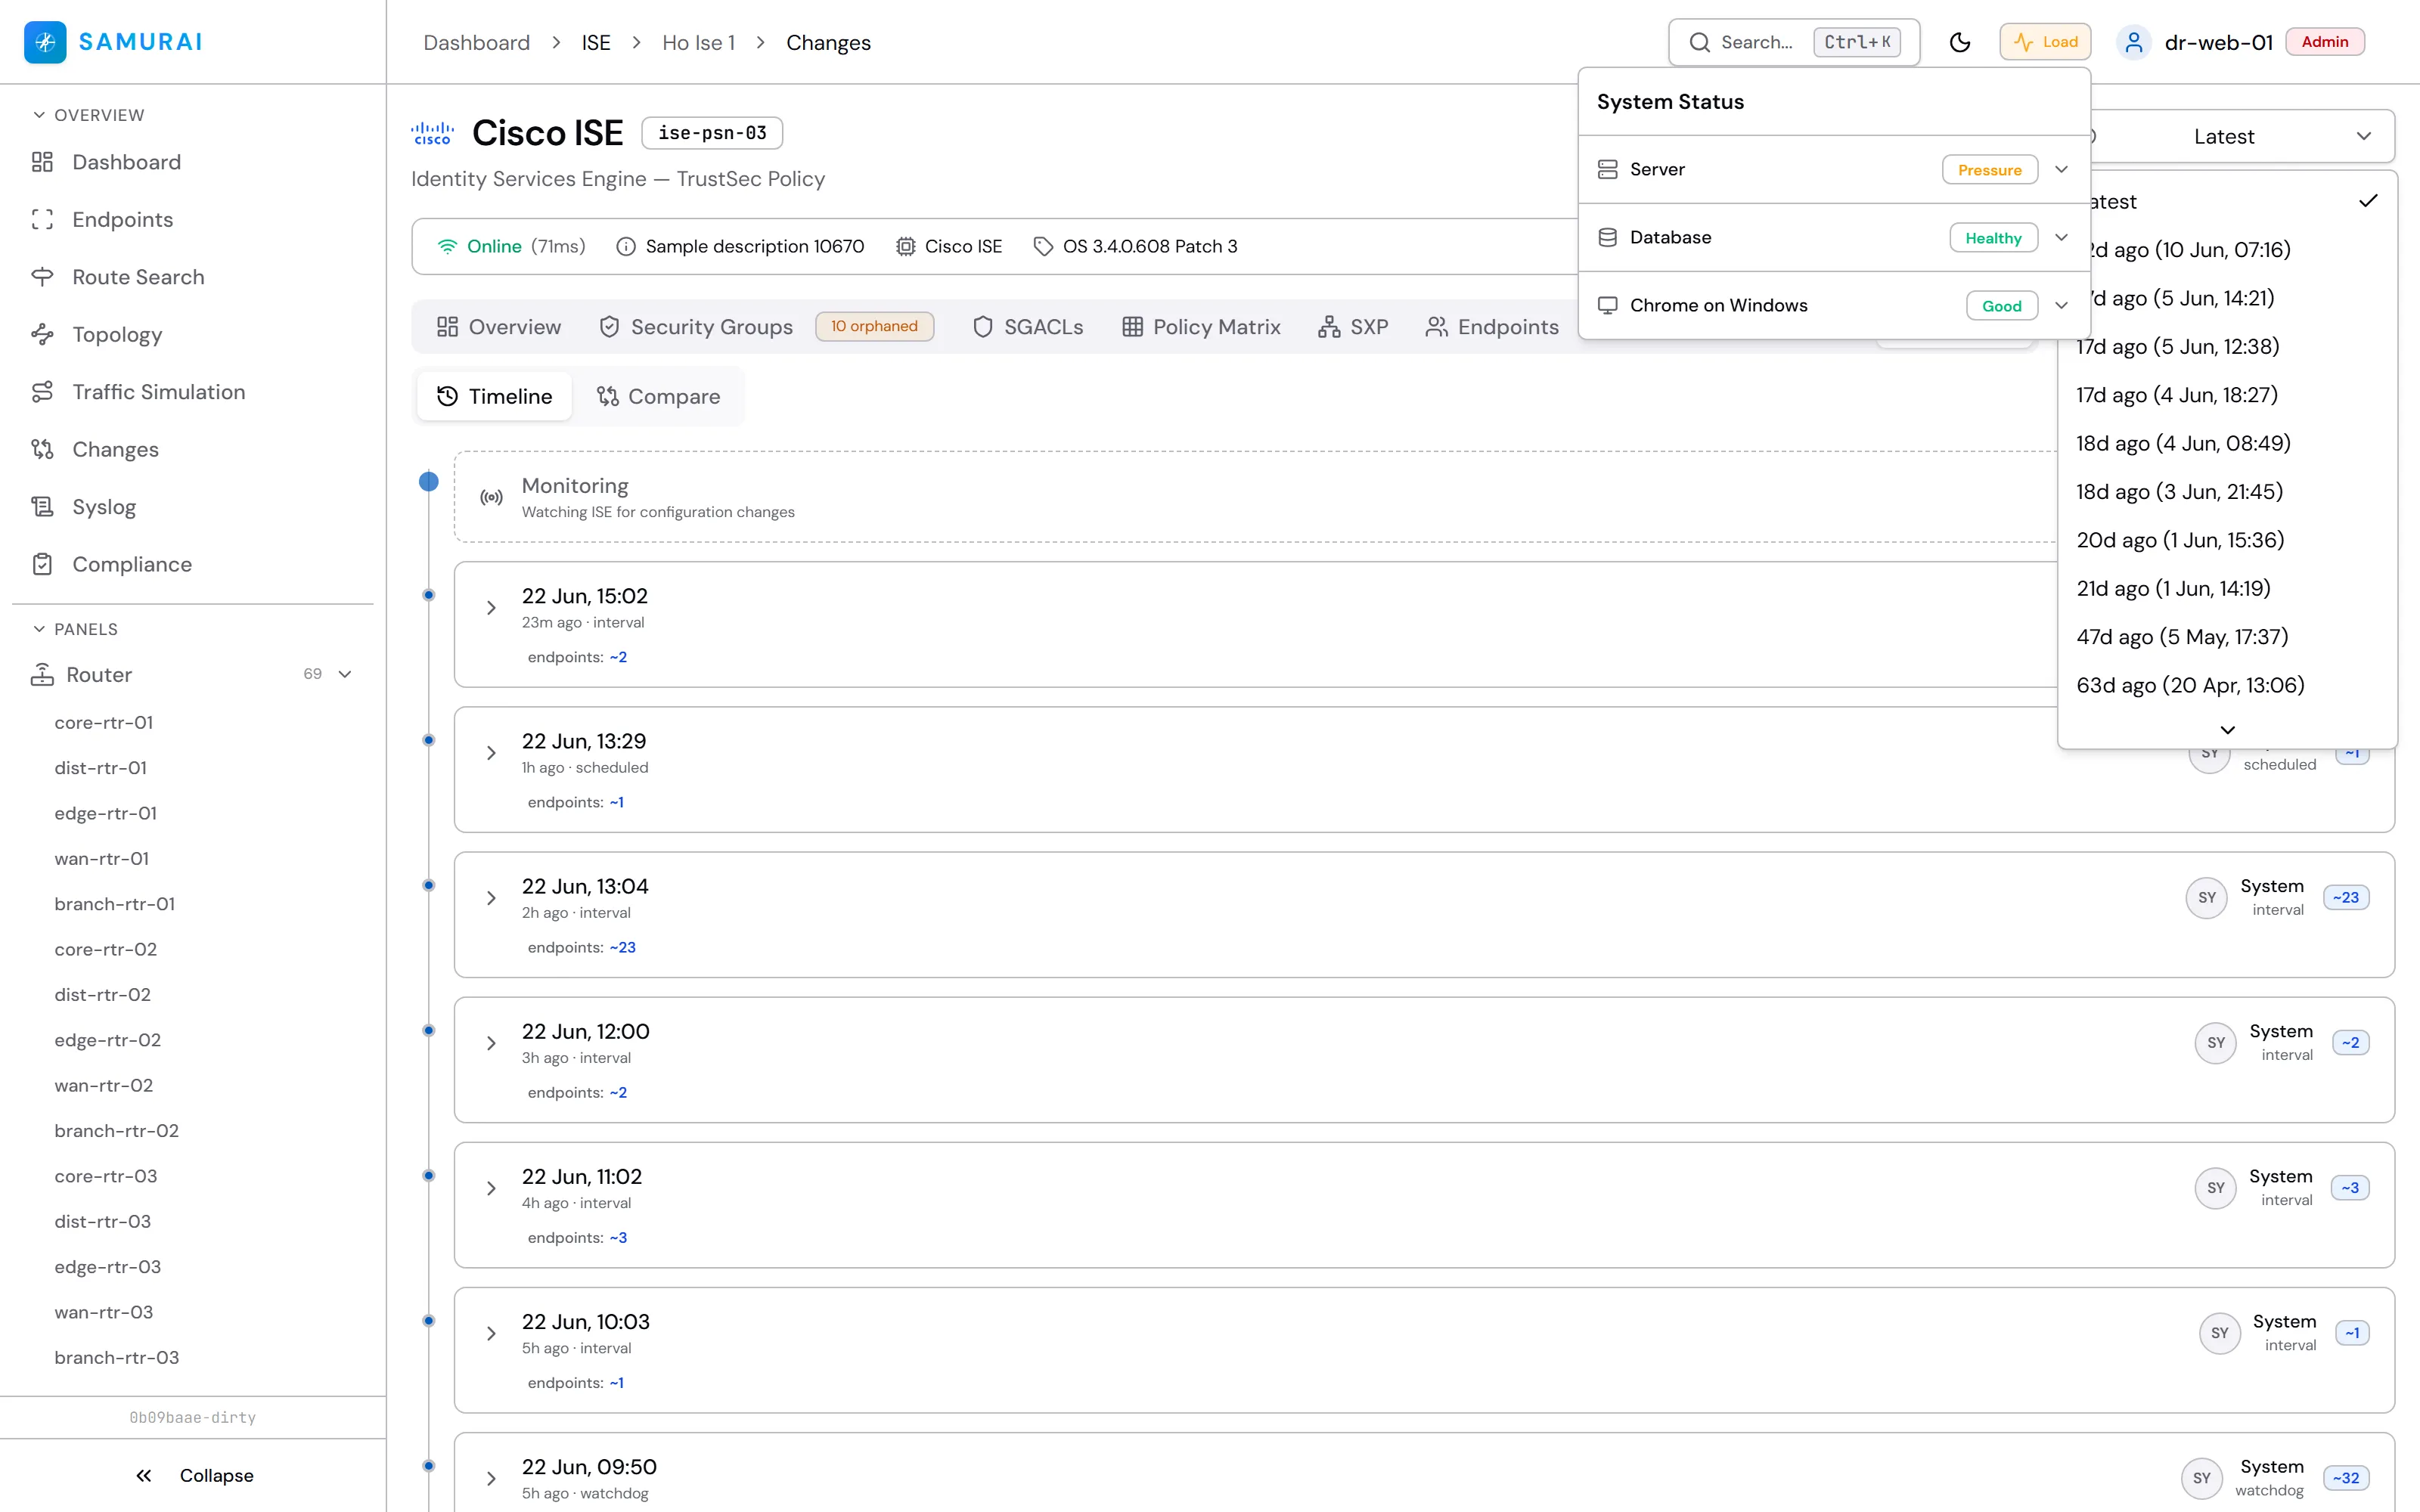Switch to the SGACLs tab
The height and width of the screenshot is (1512, 2420).
pos(1028,327)
